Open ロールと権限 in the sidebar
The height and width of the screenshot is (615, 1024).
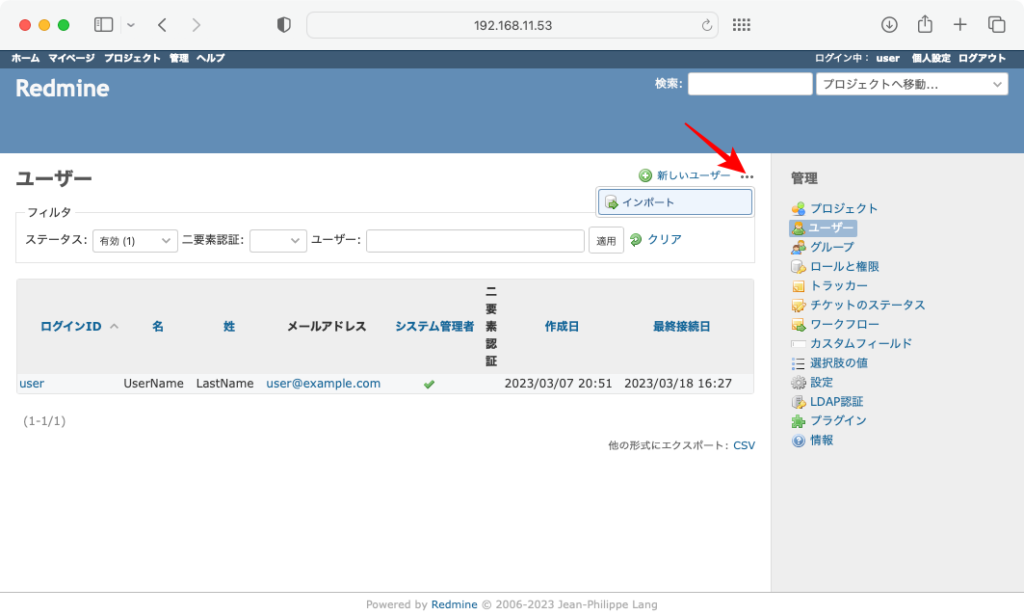point(844,266)
